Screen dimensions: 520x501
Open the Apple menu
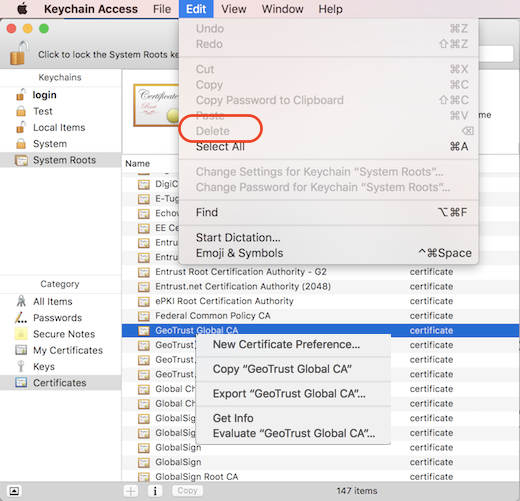click(x=22, y=9)
